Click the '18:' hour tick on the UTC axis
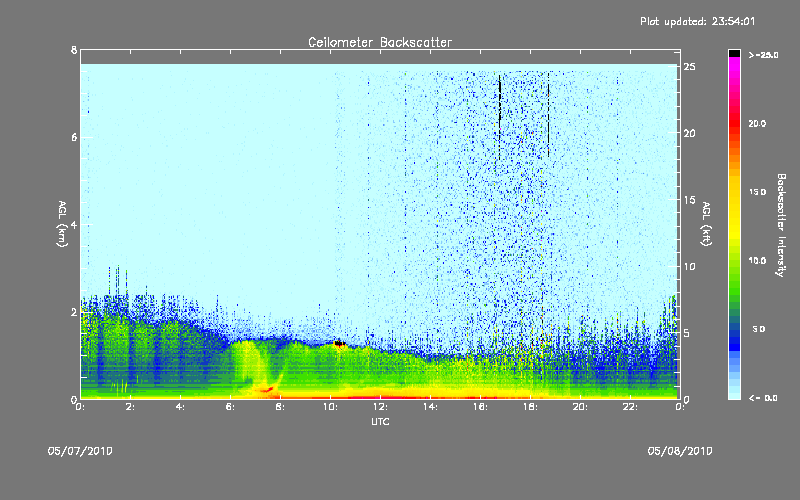Image resolution: width=800 pixels, height=500 pixels. 531,407
